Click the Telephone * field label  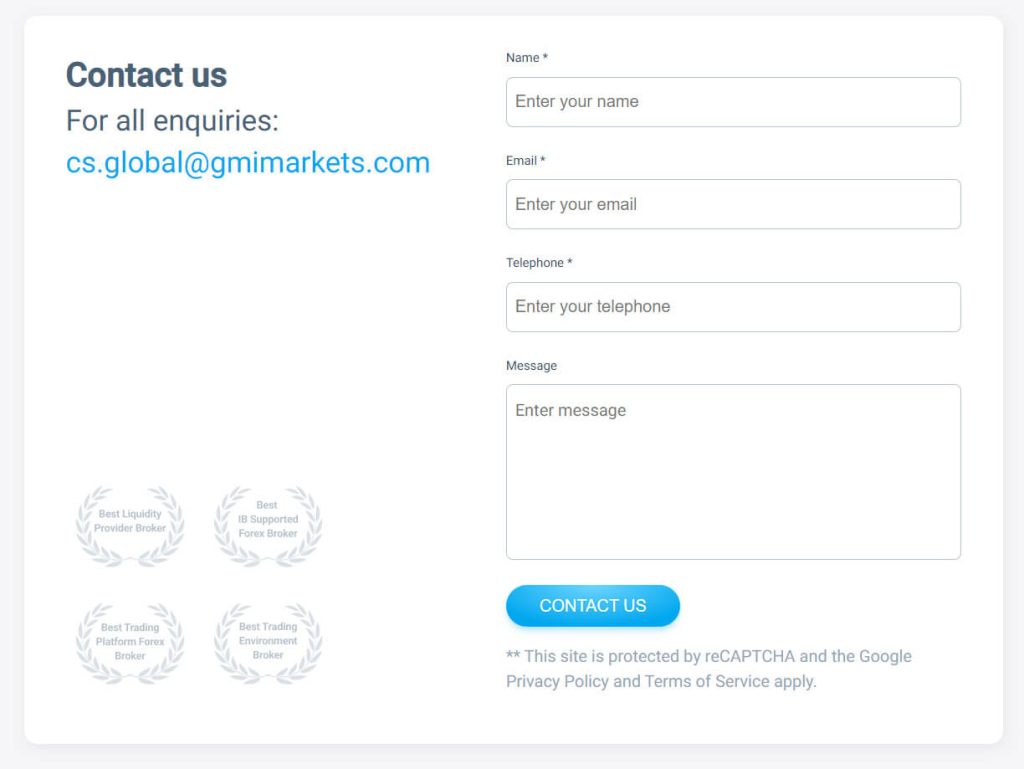click(539, 263)
